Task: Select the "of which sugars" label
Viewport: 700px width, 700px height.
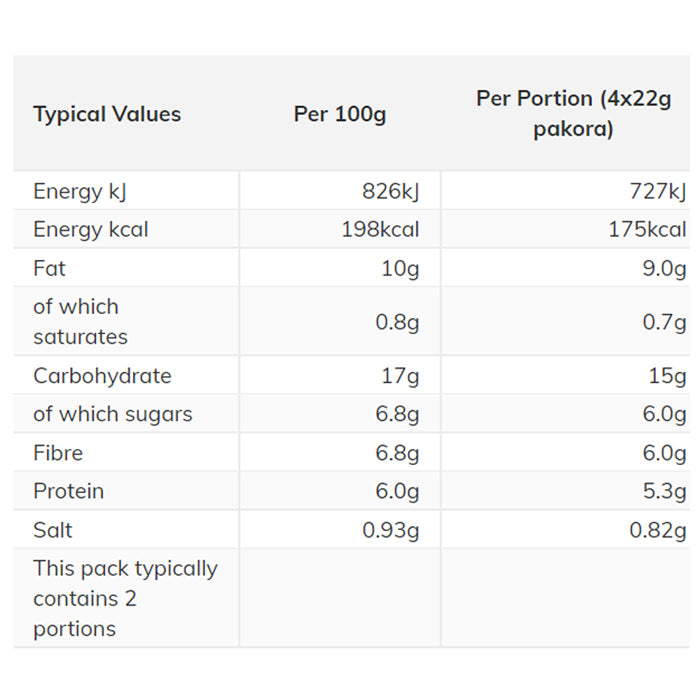Action: pyautogui.click(x=112, y=414)
